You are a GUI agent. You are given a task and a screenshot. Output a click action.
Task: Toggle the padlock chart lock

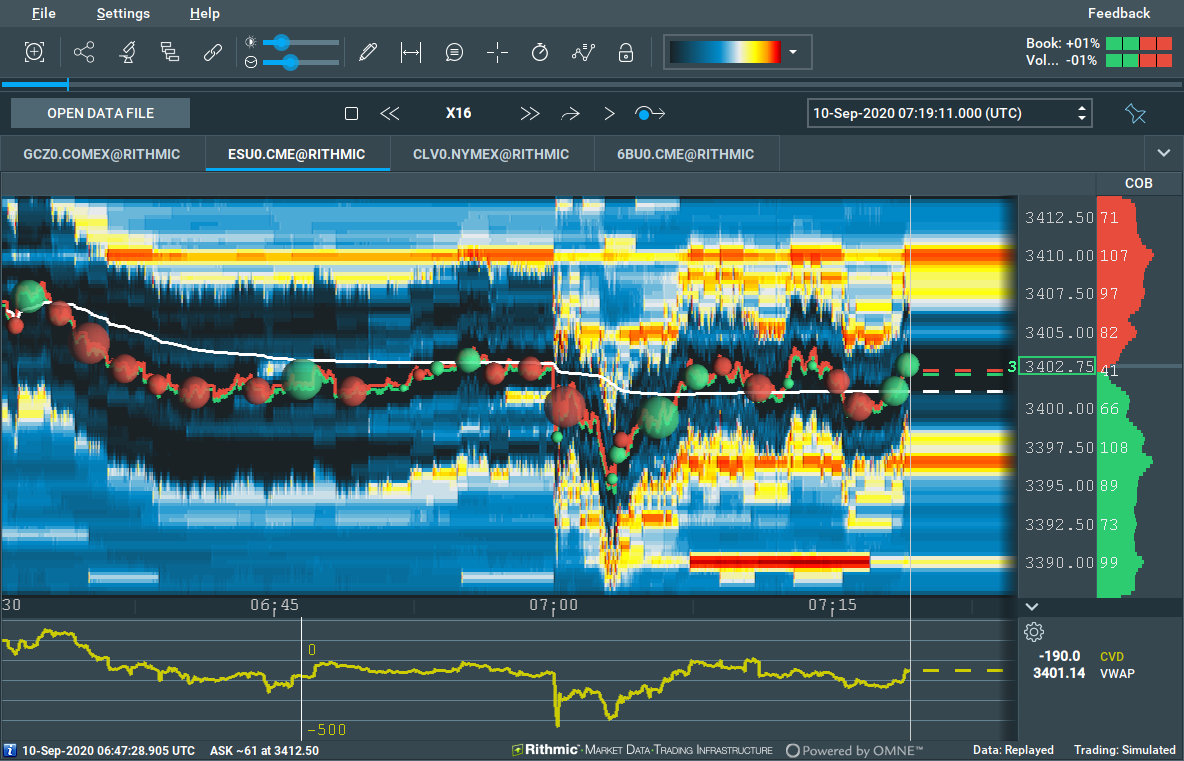click(626, 53)
